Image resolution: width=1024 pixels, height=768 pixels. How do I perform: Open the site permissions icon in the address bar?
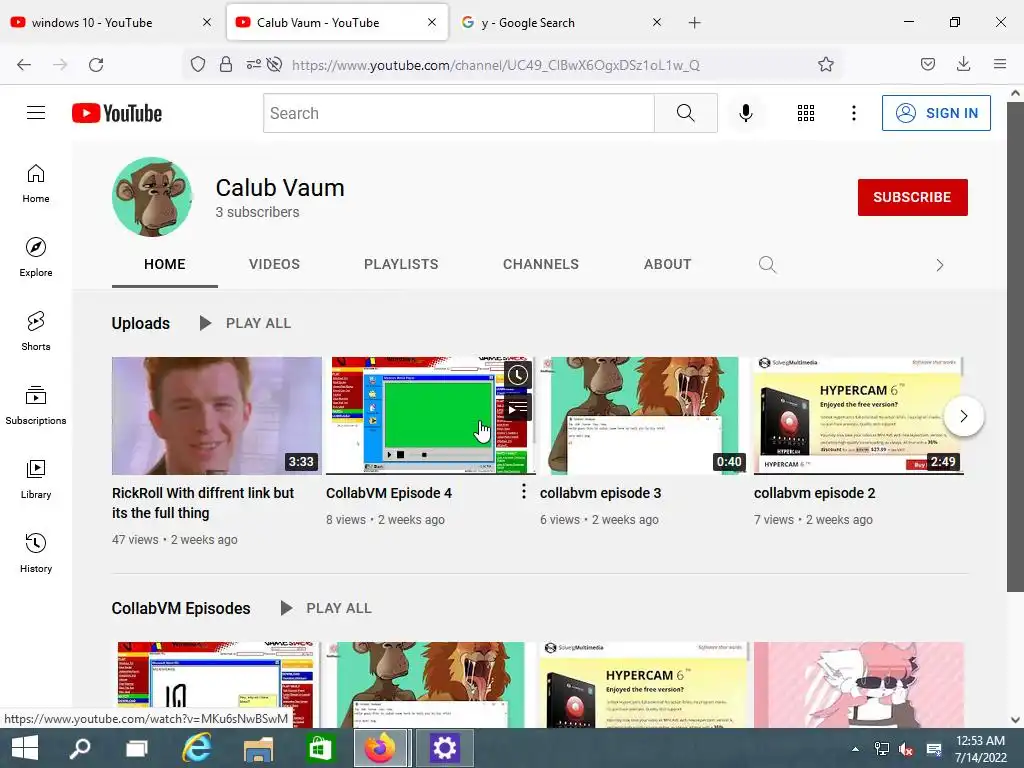(x=253, y=64)
